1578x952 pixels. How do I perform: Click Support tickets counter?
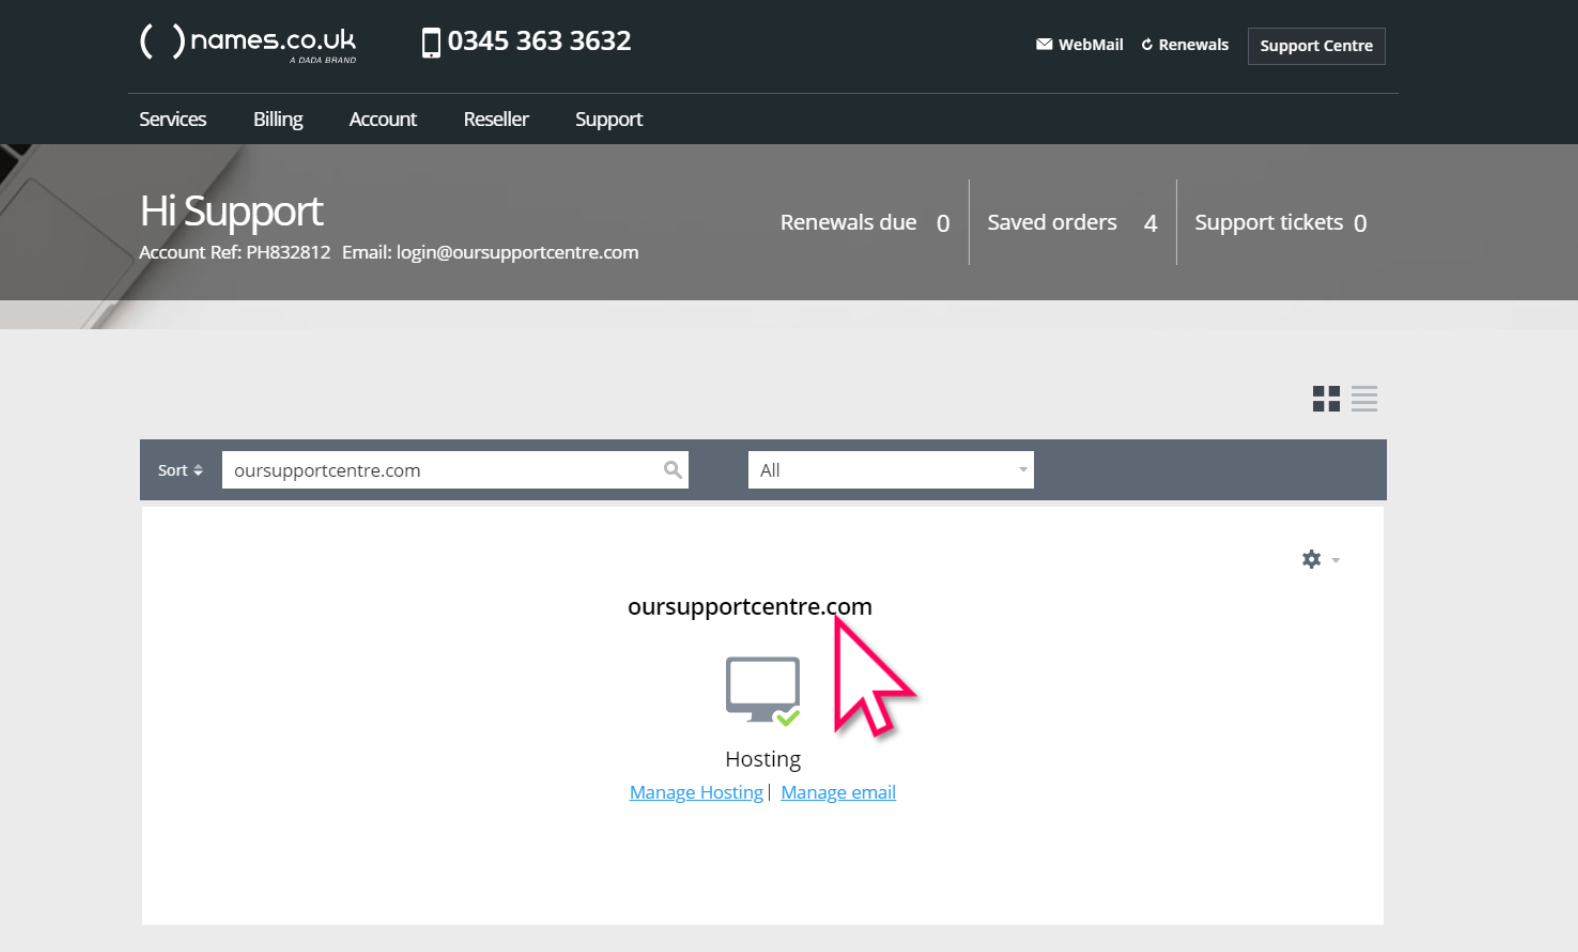click(1281, 223)
